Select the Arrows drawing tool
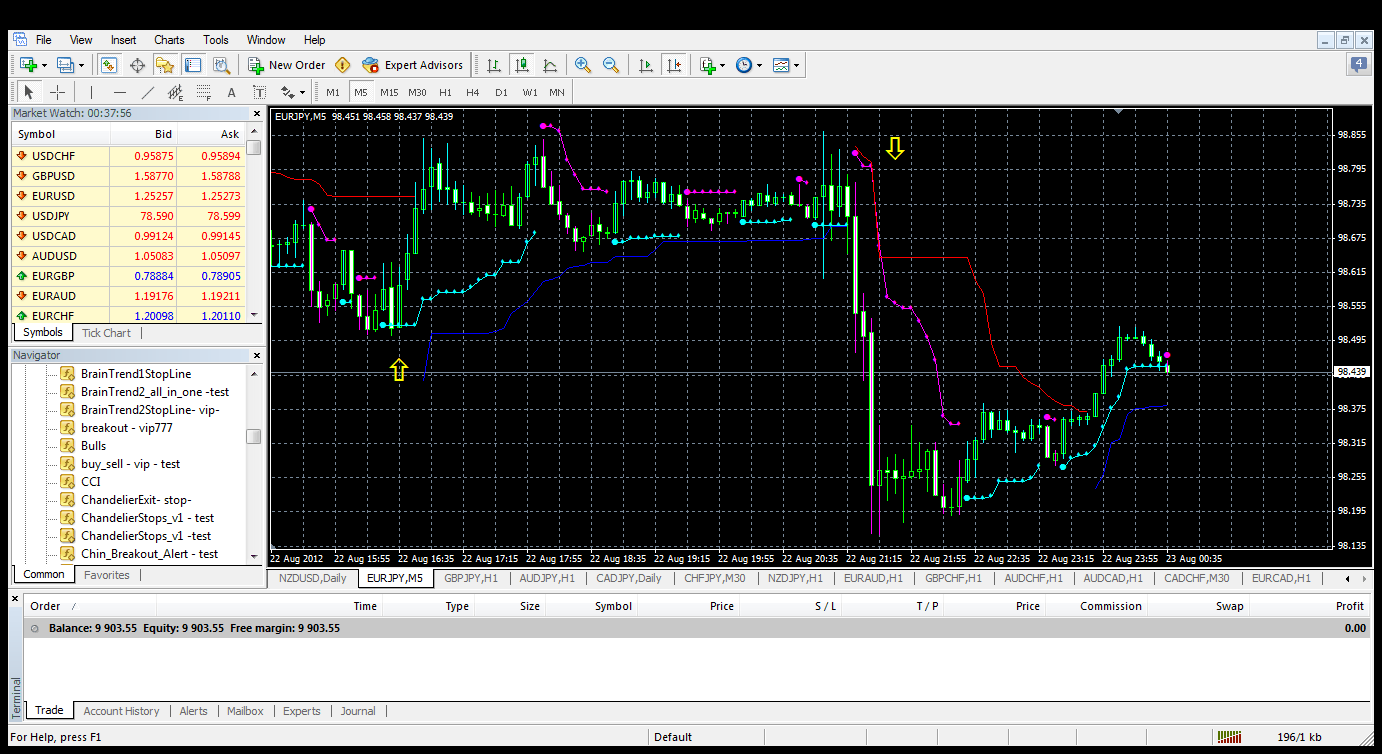Image resolution: width=1382 pixels, height=754 pixels. 288,92
